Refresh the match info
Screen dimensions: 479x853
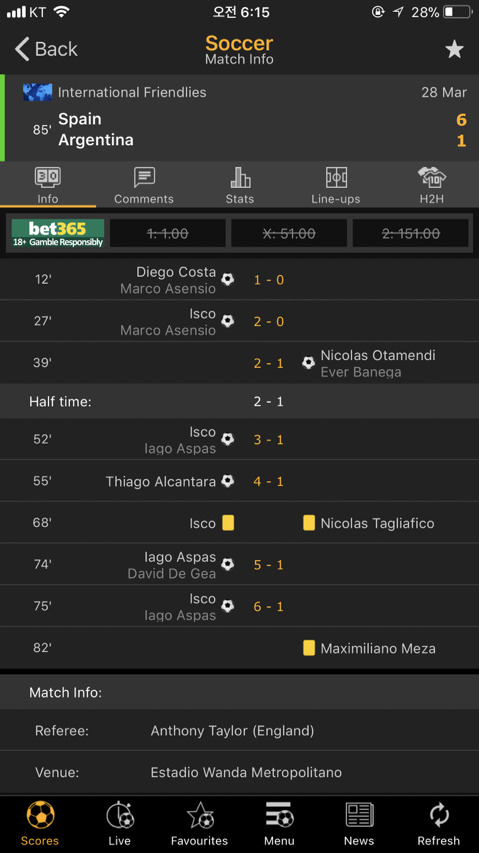(x=439, y=824)
